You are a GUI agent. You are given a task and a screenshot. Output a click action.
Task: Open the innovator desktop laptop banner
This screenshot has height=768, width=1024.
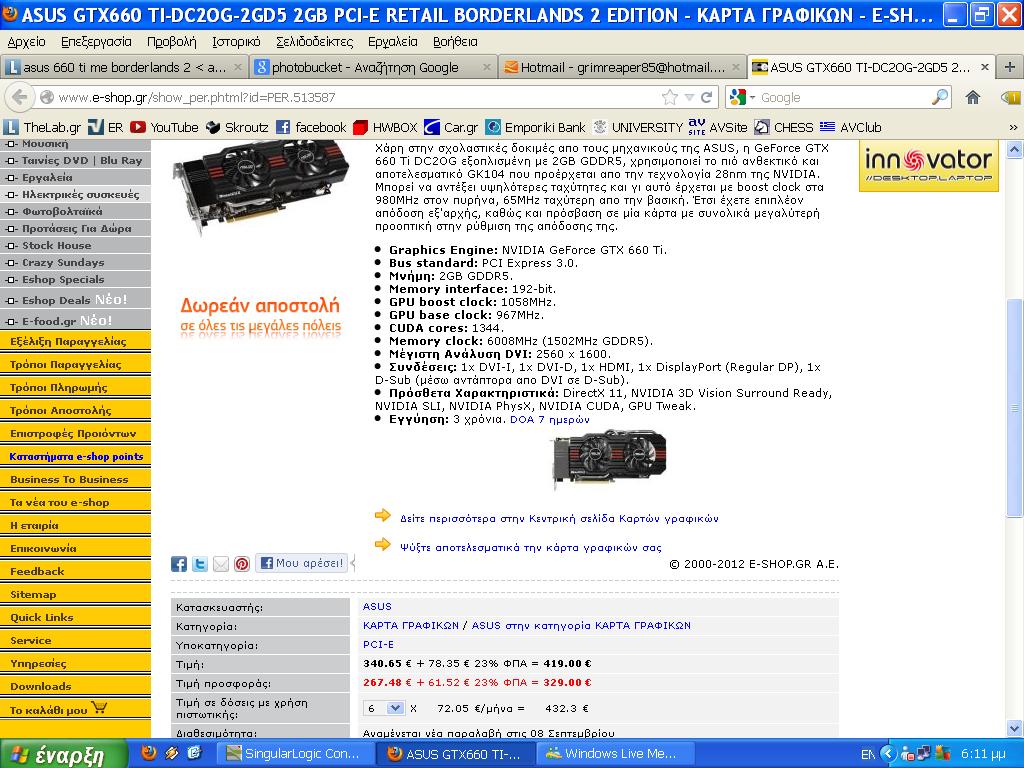click(929, 166)
